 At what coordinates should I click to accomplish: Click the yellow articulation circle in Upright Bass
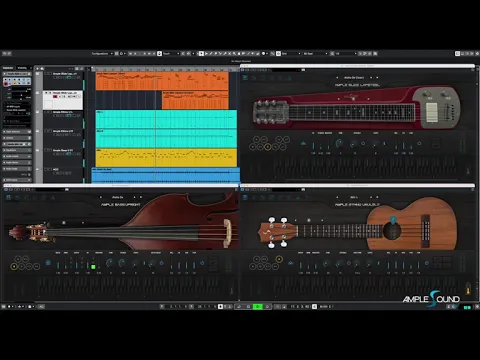[14, 266]
